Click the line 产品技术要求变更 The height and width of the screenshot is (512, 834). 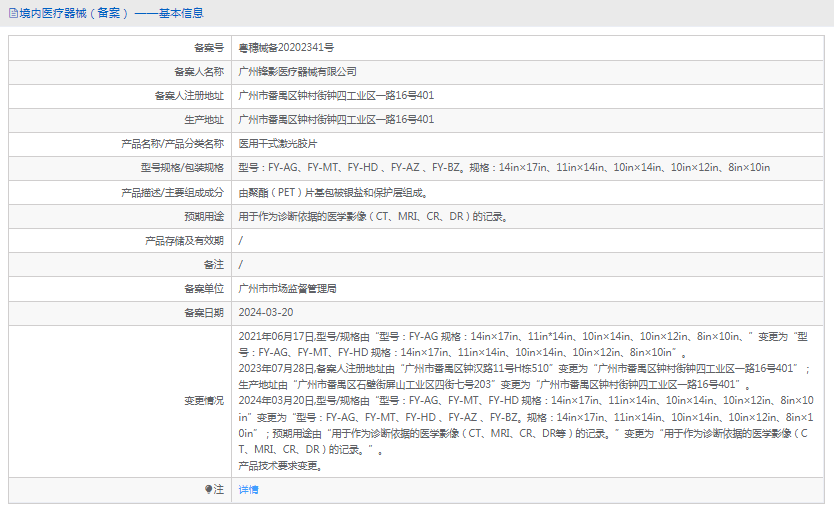[280, 466]
